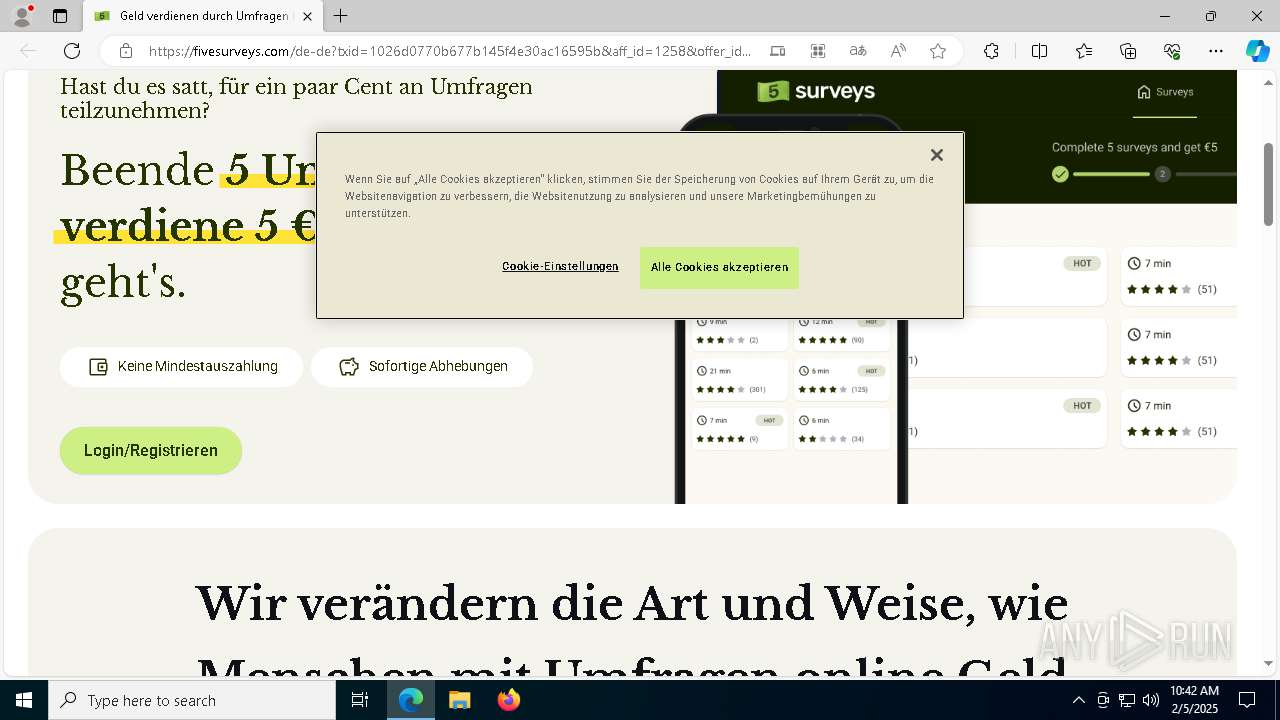Click phone survey card 7 min (9)

(739, 429)
